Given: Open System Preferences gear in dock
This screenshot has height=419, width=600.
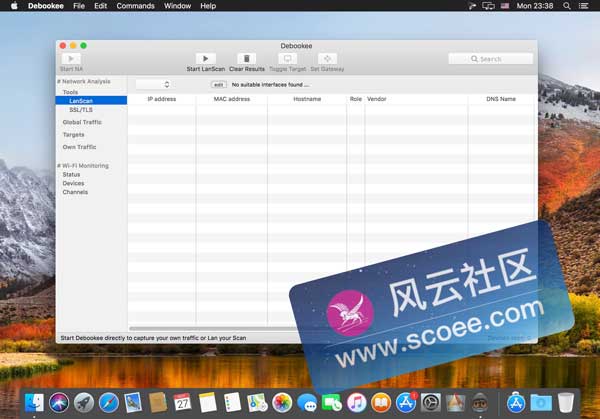Looking at the screenshot, I should (430, 403).
